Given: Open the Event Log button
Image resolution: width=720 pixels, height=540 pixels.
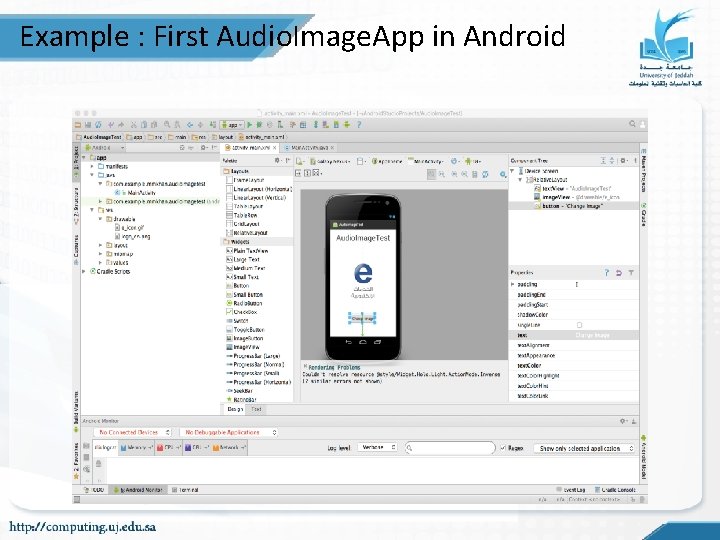Looking at the screenshot, I should point(571,490).
